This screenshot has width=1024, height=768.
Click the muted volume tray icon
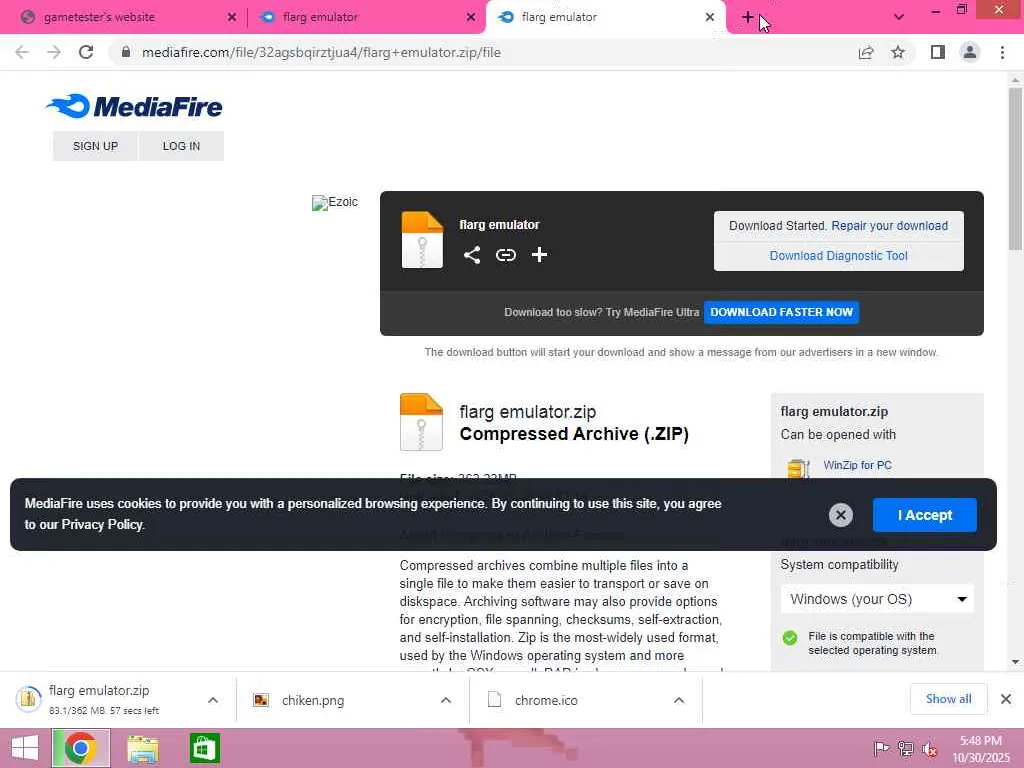[929, 749]
